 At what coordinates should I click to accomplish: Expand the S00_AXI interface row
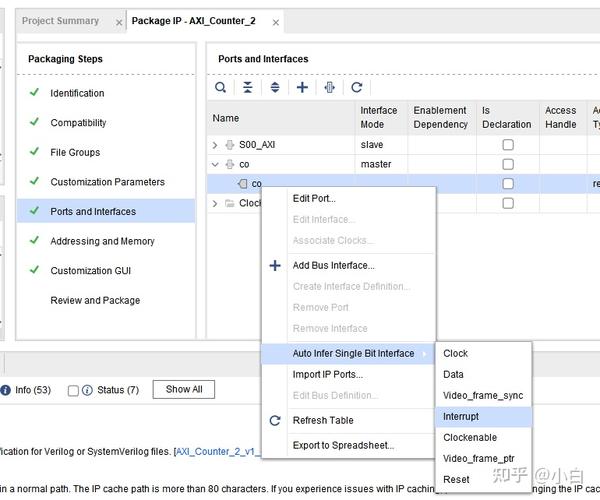coord(215,145)
